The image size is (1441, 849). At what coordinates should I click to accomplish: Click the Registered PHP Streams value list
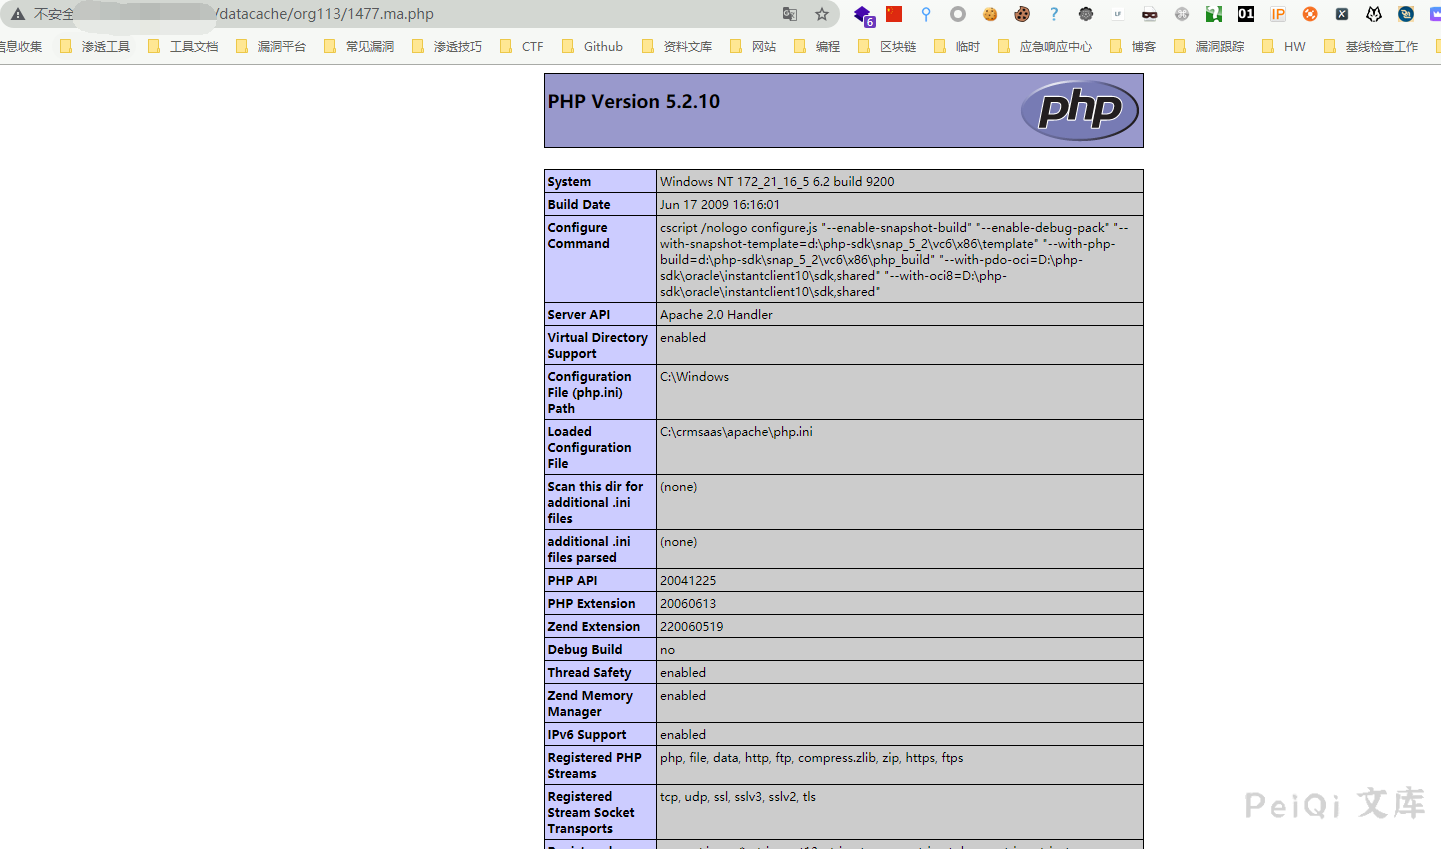coord(811,757)
